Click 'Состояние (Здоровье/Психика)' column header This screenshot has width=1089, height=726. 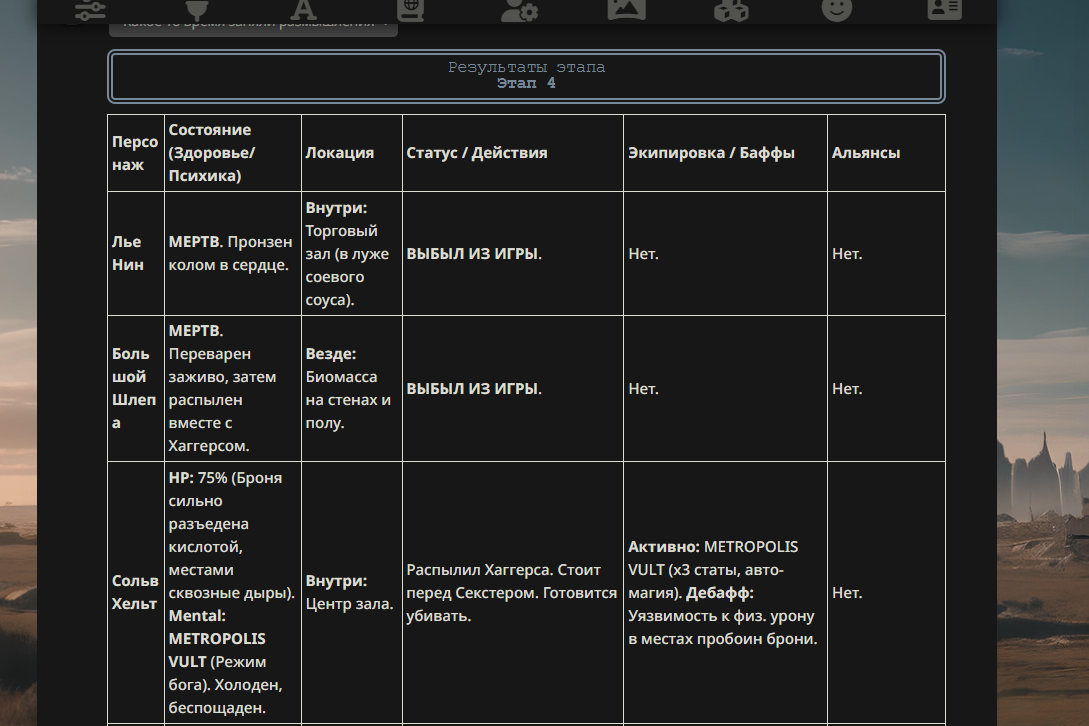pos(233,153)
